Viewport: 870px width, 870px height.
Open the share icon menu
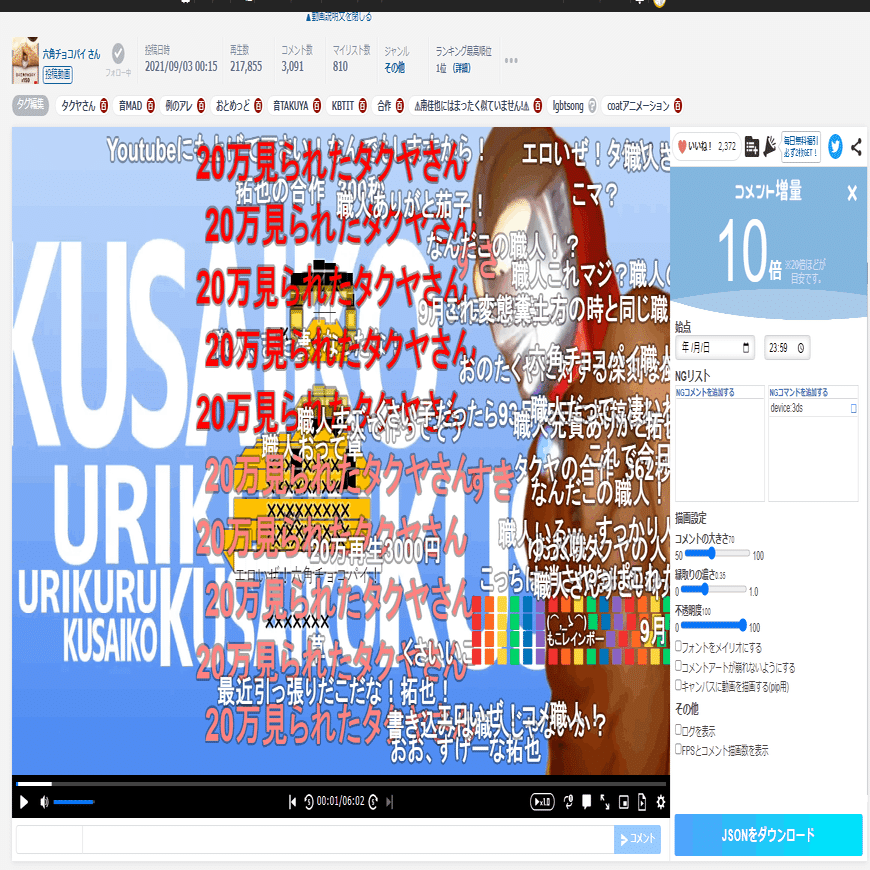click(x=857, y=146)
